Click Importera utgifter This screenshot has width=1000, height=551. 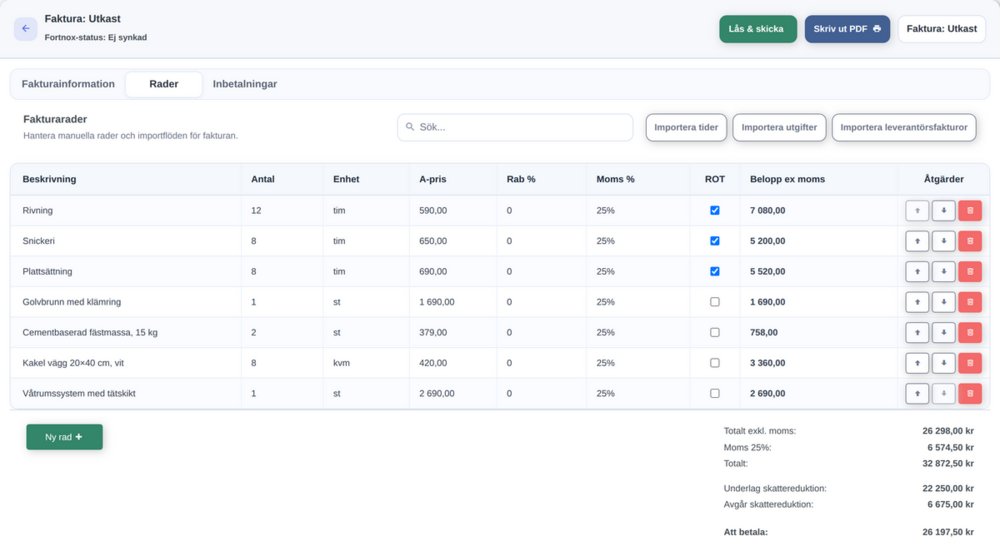coord(779,128)
